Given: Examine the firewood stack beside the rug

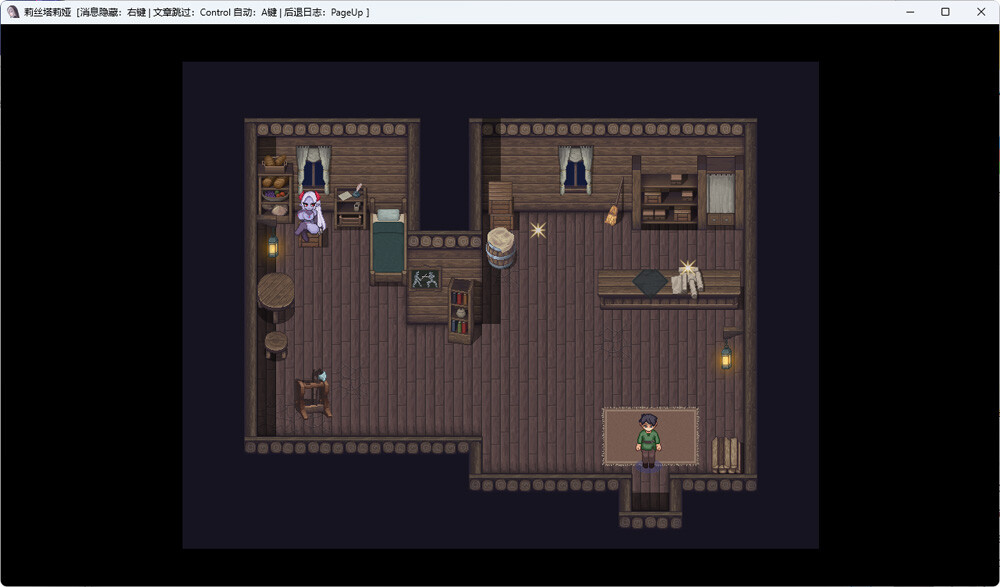Looking at the screenshot, I should coord(726,455).
